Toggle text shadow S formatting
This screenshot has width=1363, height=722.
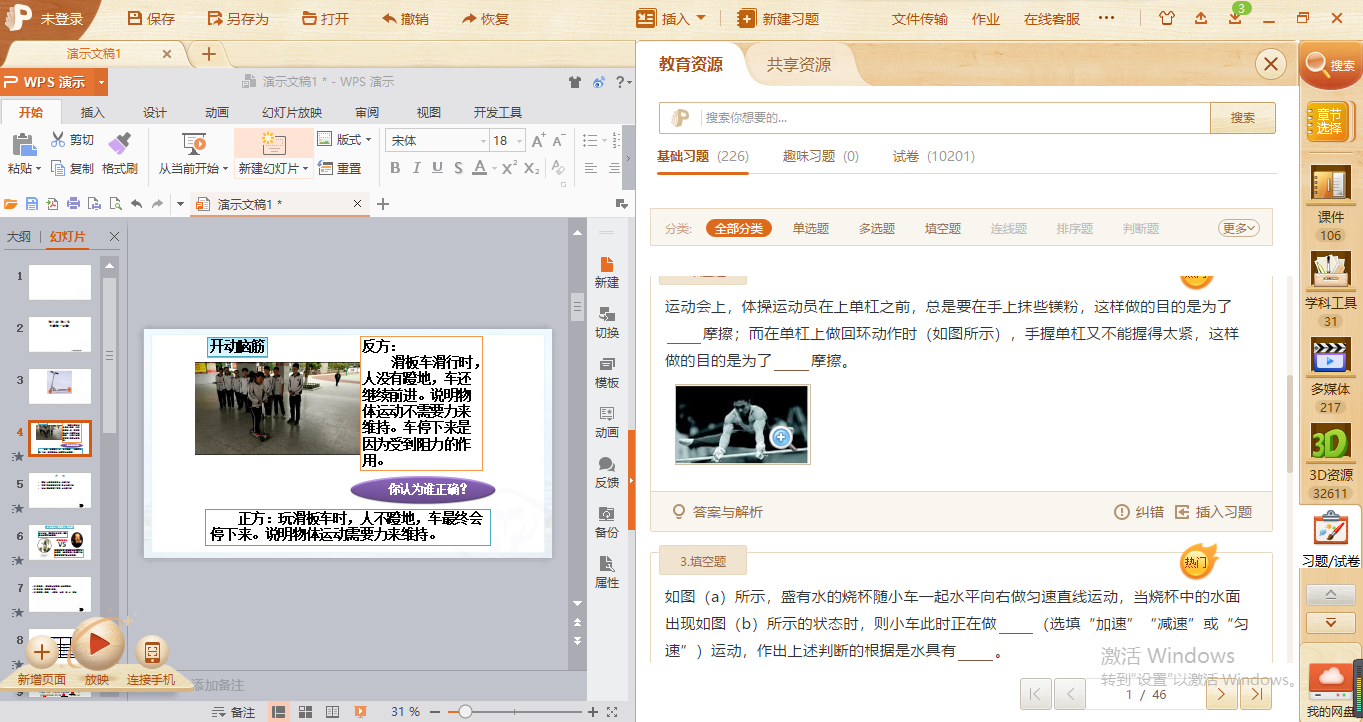(458, 168)
